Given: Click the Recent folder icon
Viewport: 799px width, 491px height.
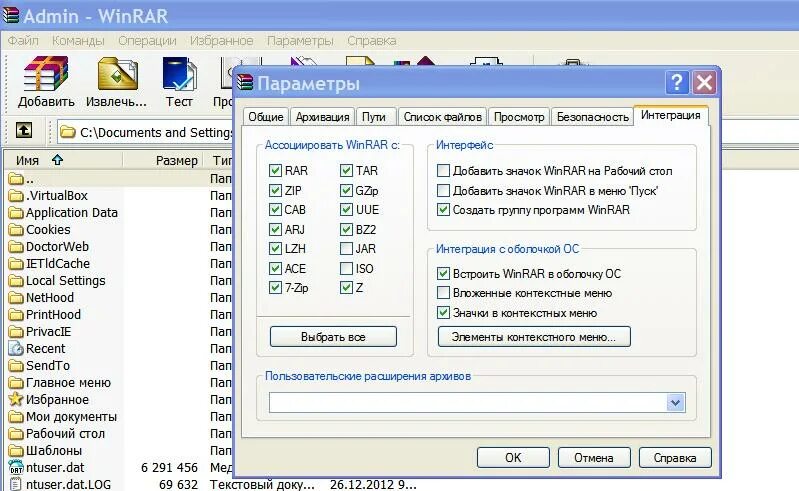Looking at the screenshot, I should pos(16,348).
